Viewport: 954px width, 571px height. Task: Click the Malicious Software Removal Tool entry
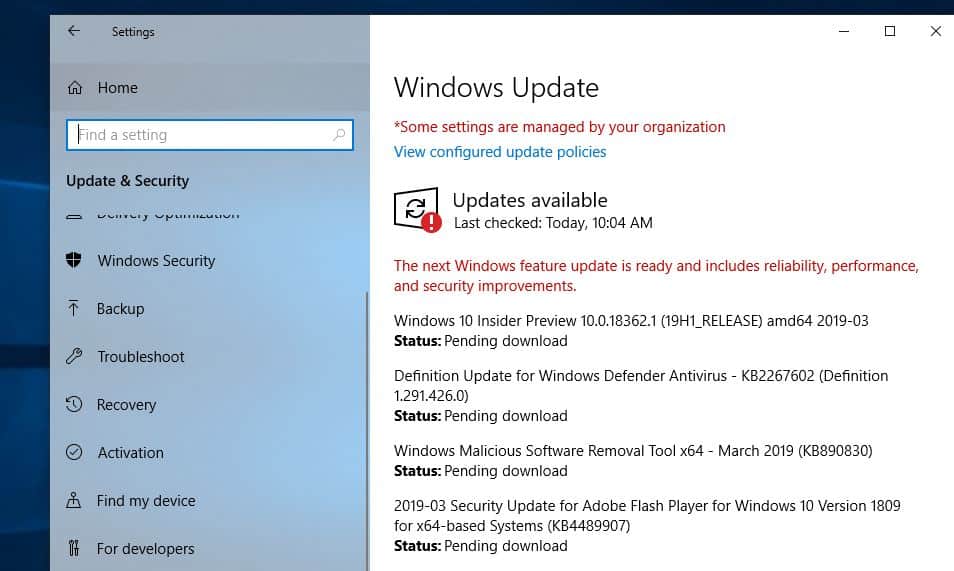[x=633, y=450]
